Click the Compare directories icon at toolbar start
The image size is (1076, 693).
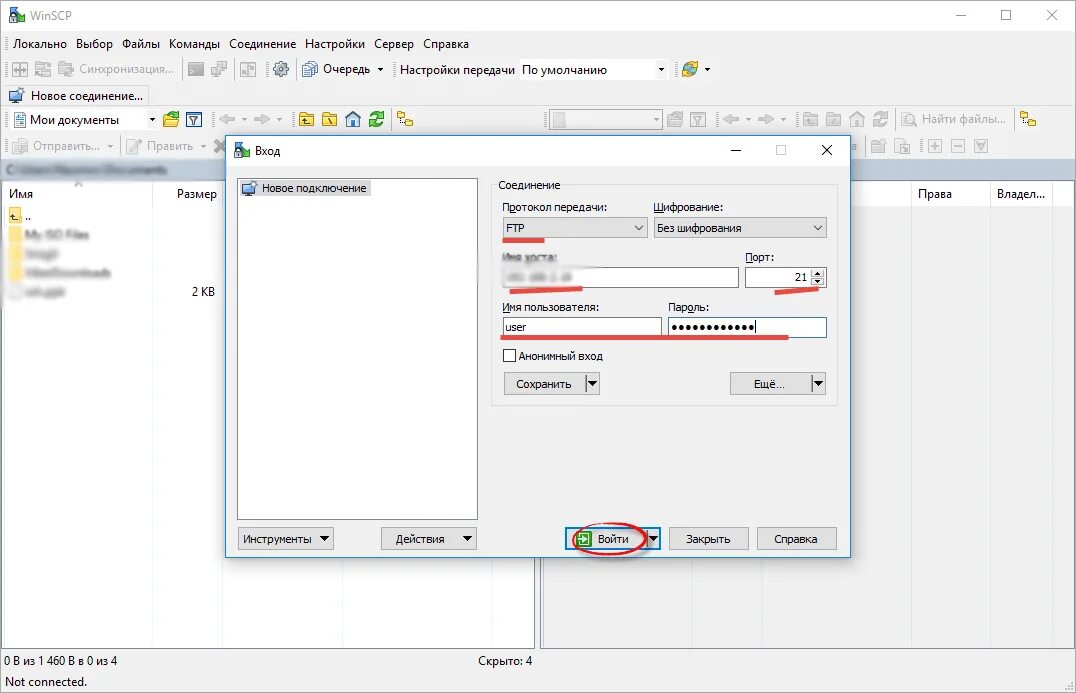pos(20,69)
